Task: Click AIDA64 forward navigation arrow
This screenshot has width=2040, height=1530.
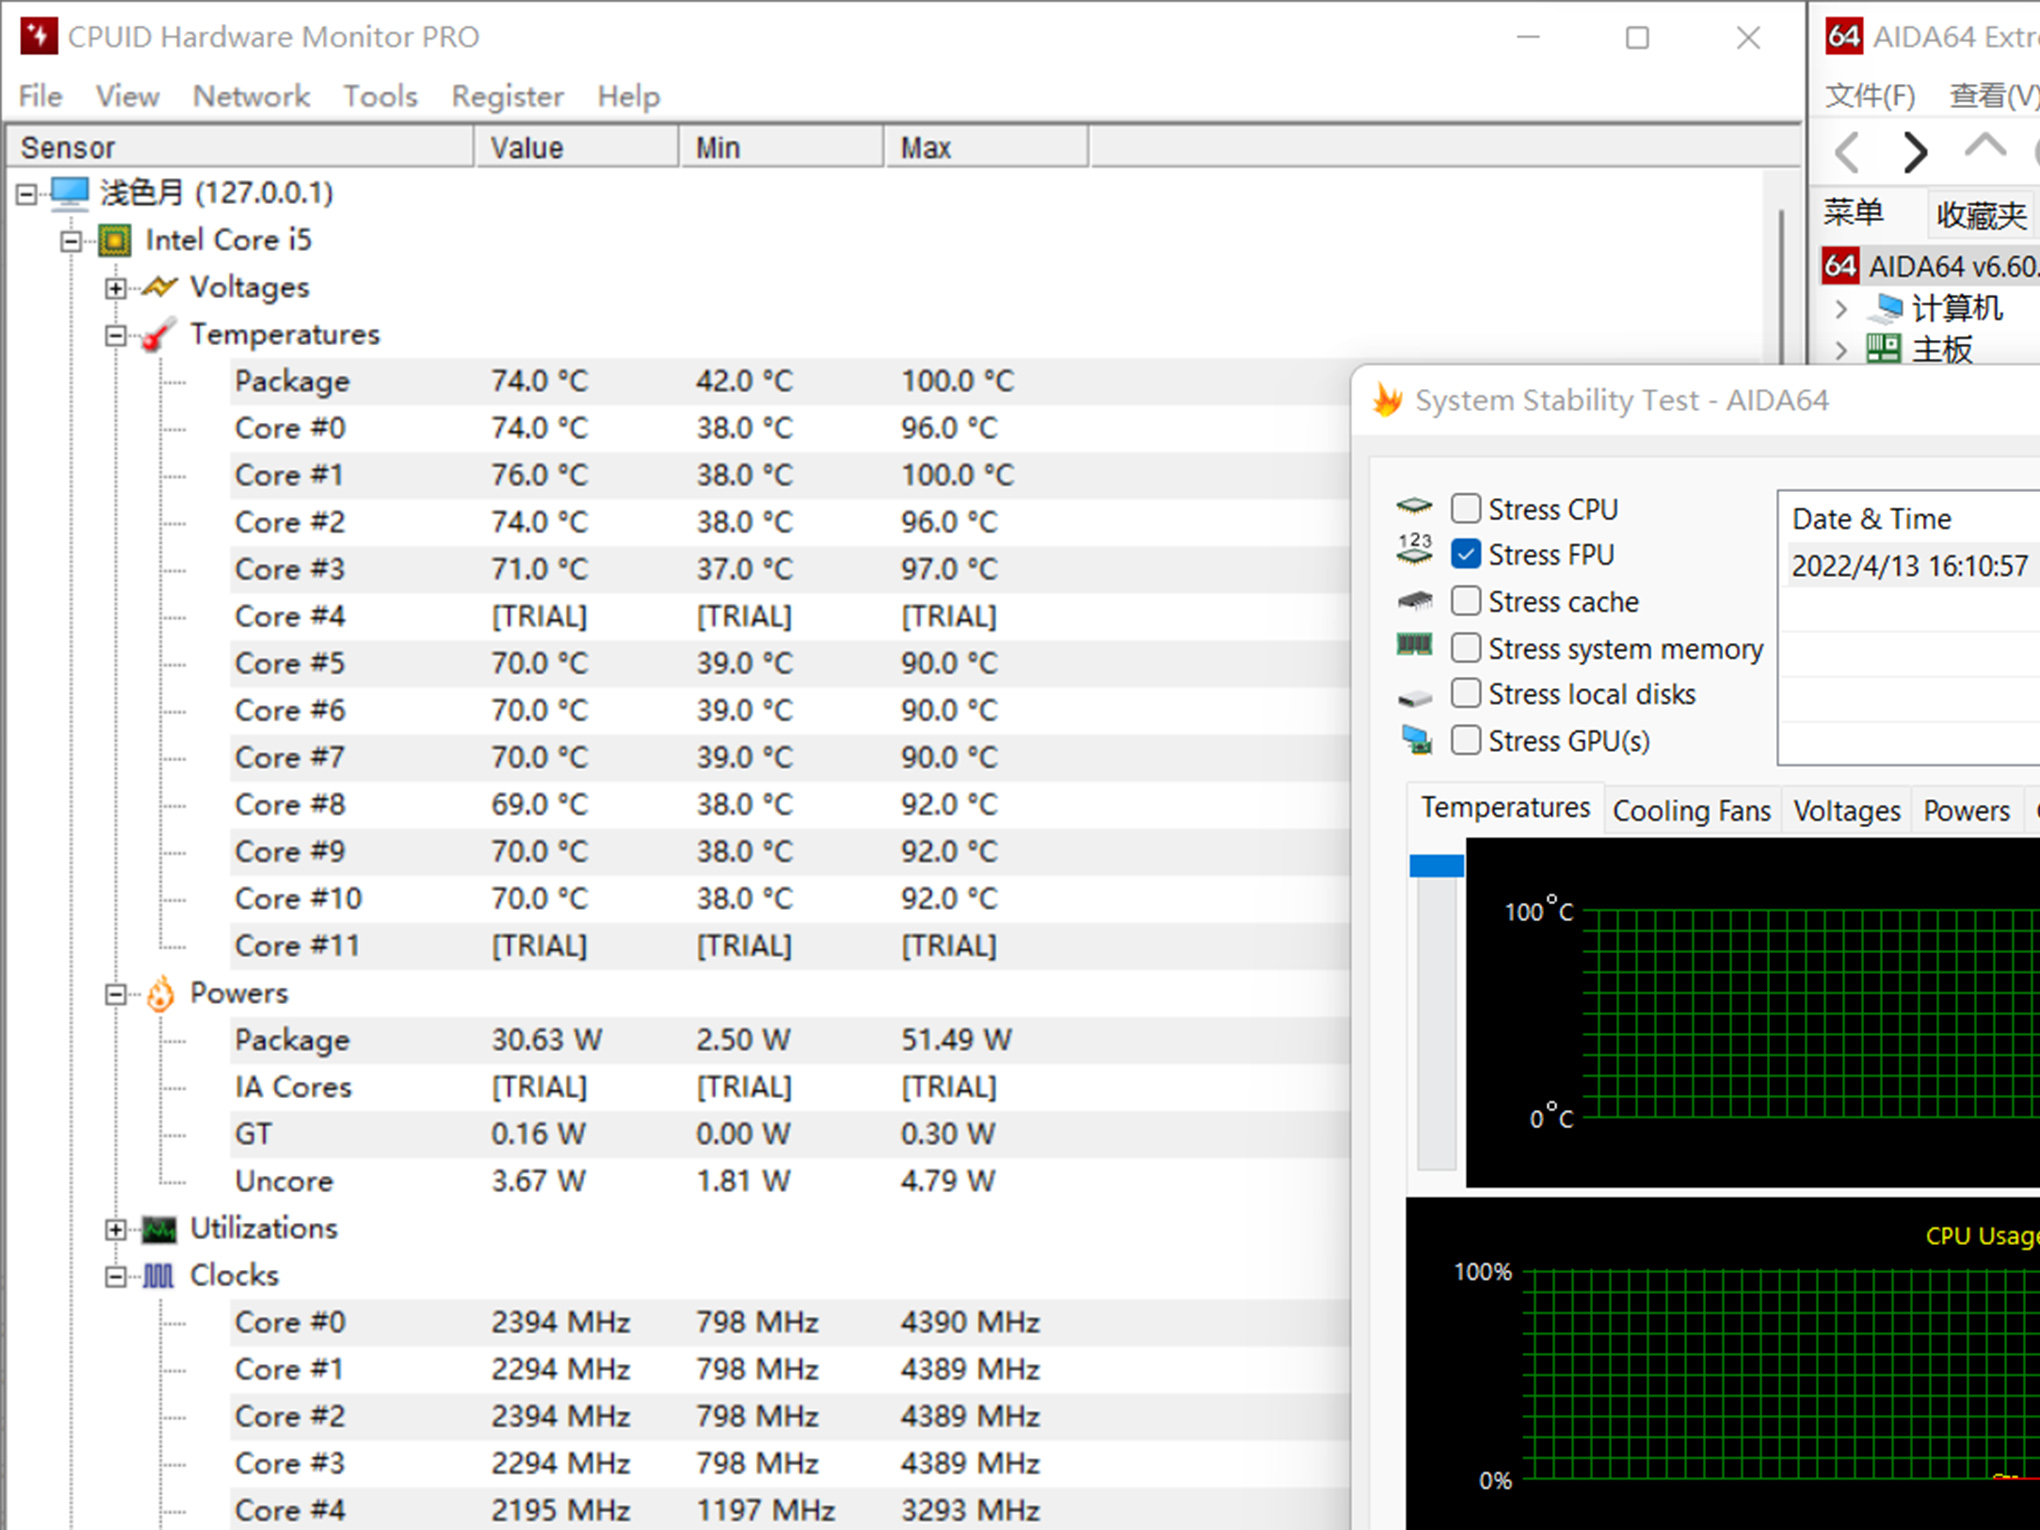Action: (x=1914, y=152)
